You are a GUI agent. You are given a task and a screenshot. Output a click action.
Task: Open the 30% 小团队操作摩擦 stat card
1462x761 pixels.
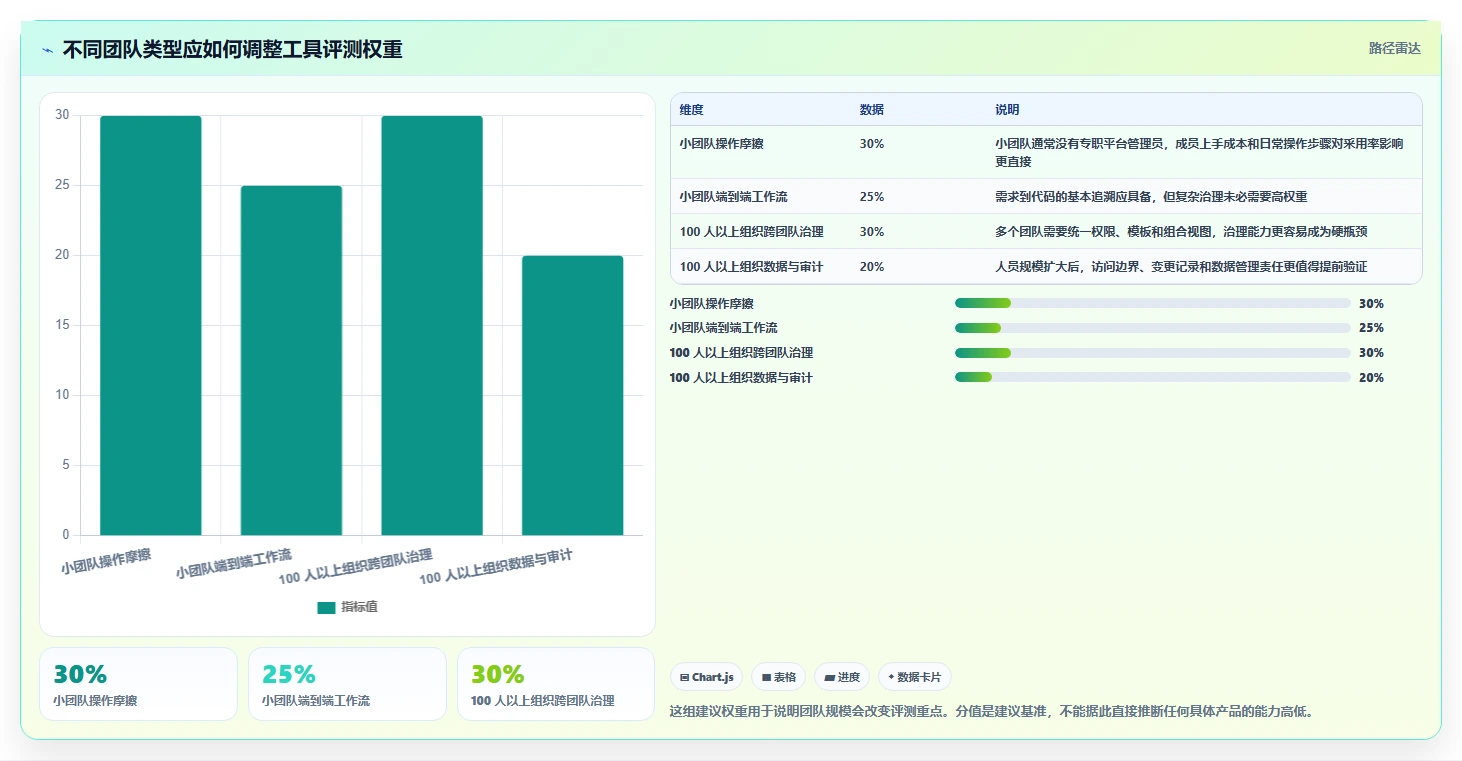point(138,684)
